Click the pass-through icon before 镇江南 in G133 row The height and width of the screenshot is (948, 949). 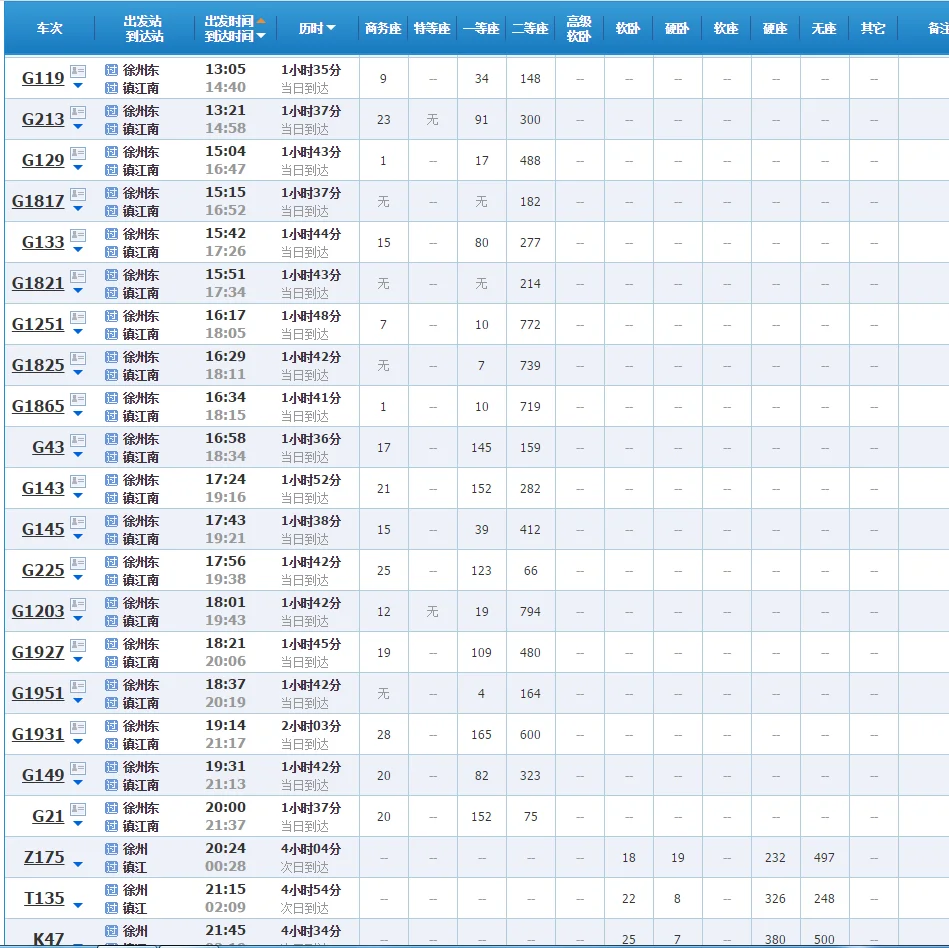pos(112,252)
